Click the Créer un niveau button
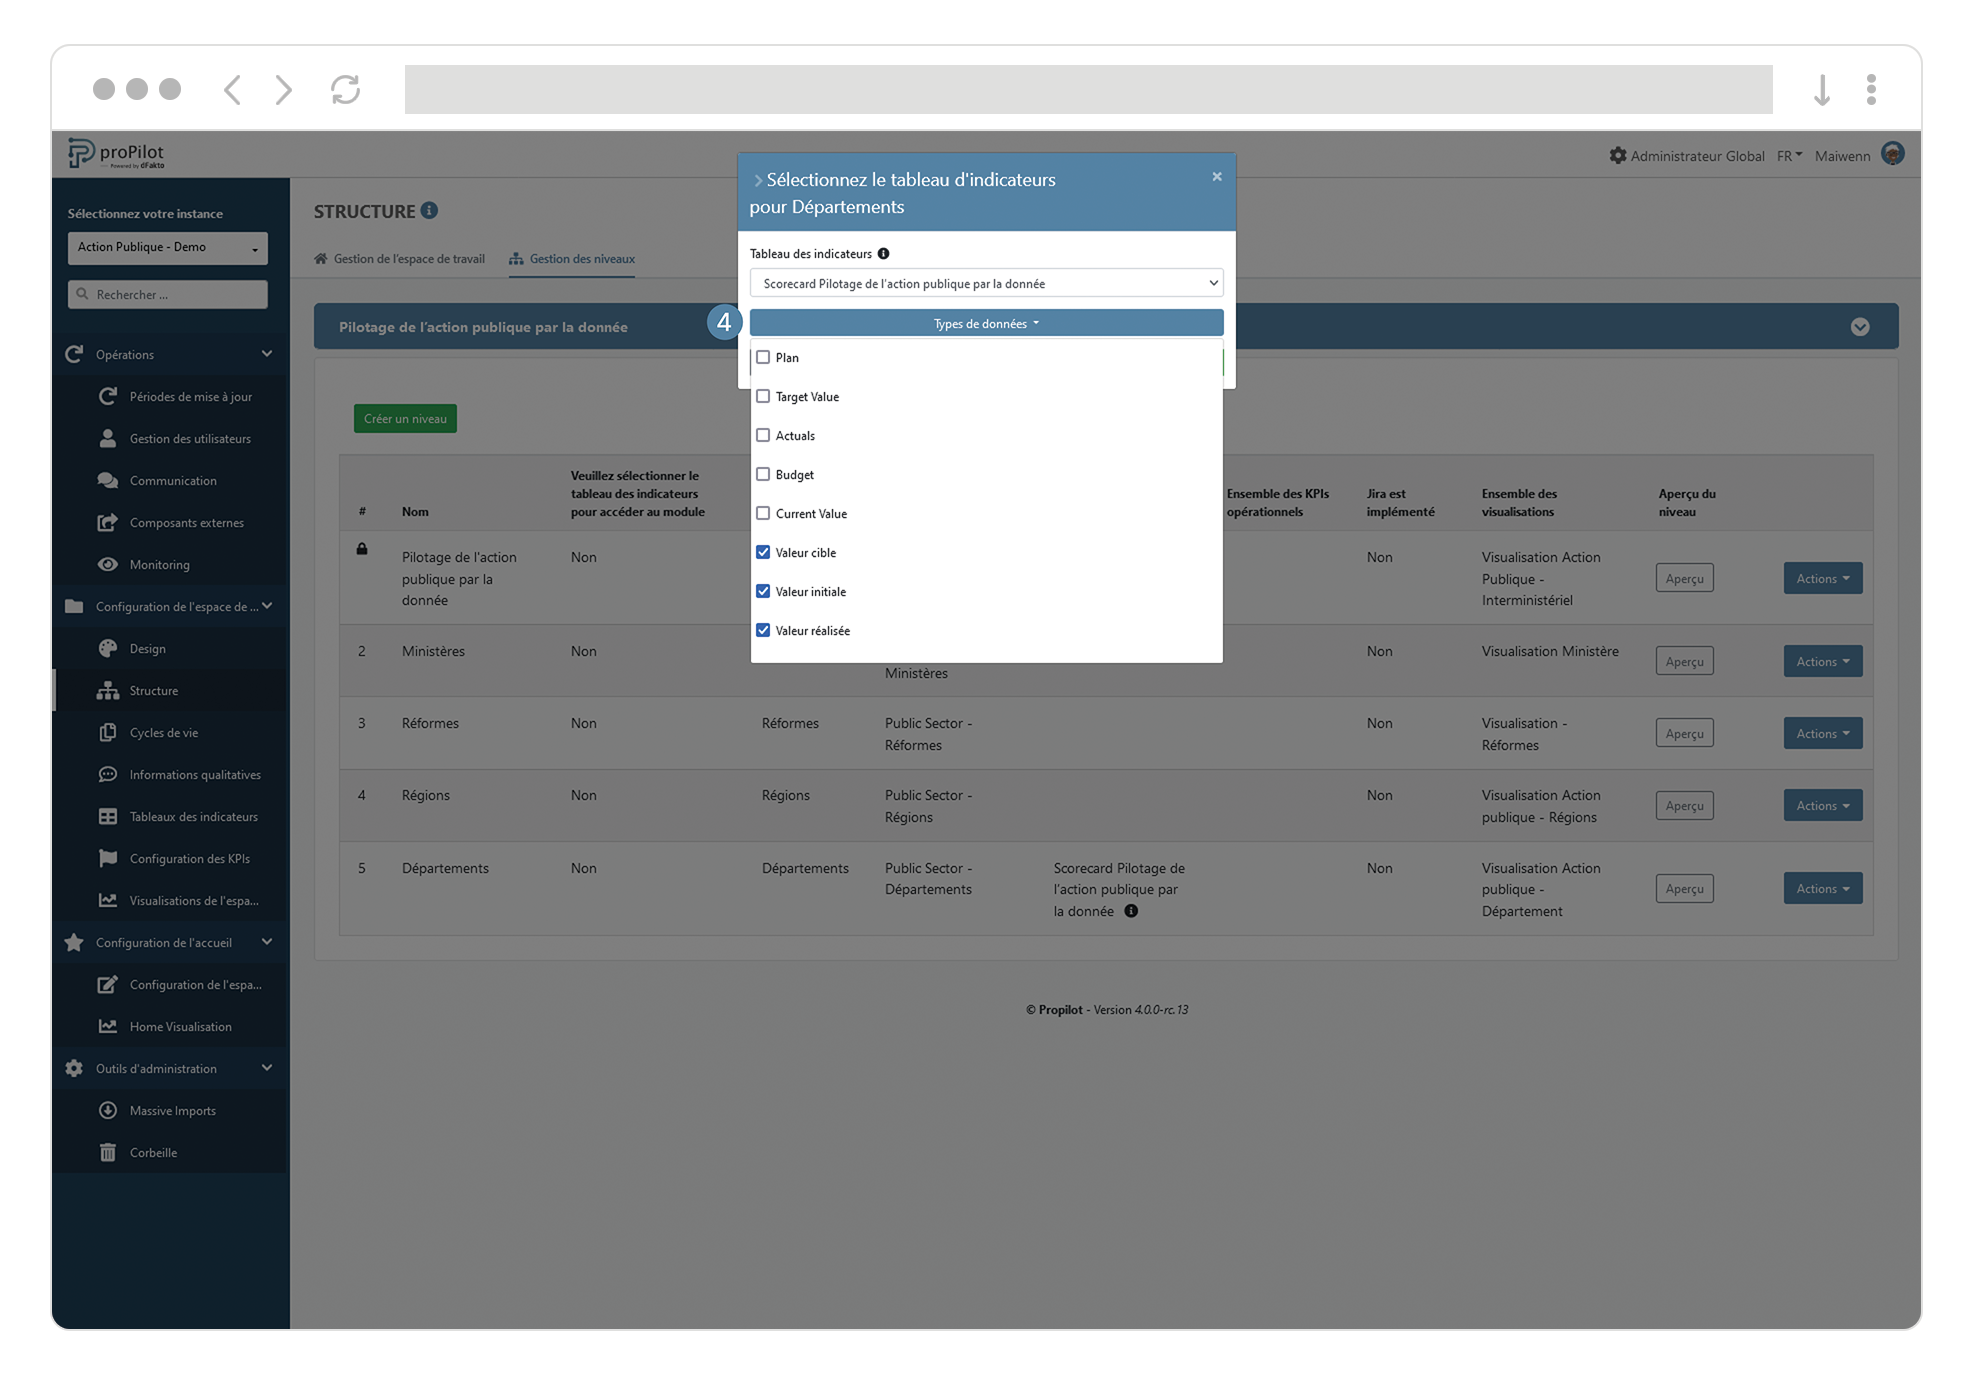The height and width of the screenshot is (1384, 1973). pyautogui.click(x=404, y=418)
